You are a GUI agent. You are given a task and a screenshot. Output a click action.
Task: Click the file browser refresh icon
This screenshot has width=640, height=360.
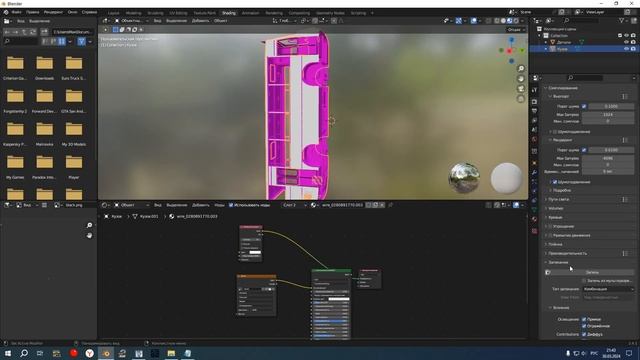(33, 32)
